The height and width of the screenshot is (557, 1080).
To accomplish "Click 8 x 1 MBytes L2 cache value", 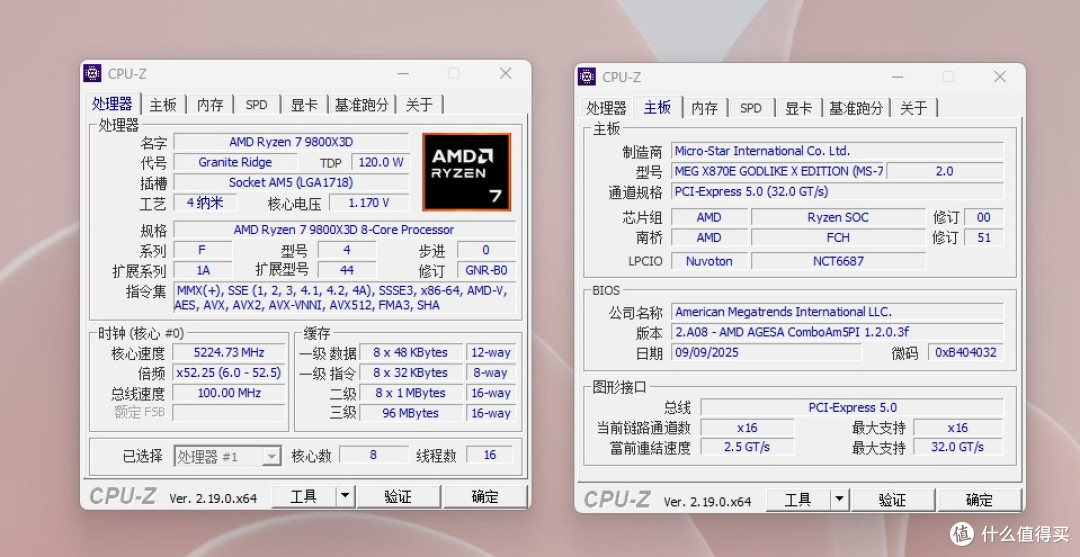I will pos(411,393).
